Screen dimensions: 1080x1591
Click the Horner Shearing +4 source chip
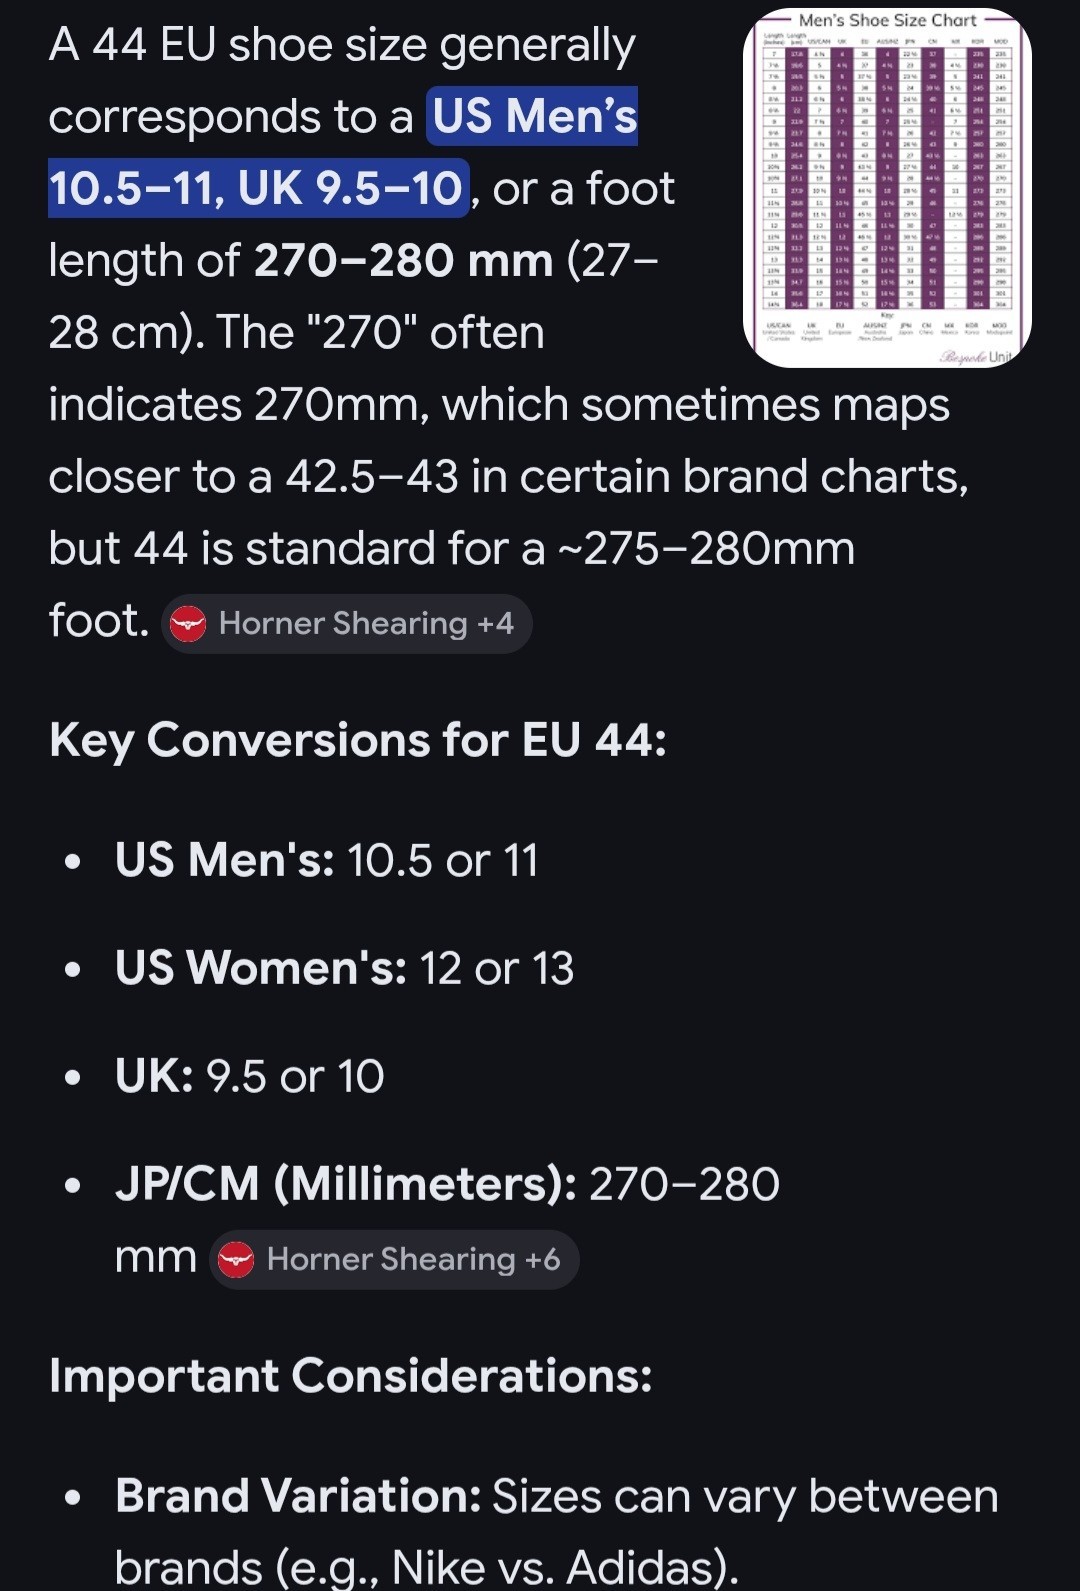[346, 624]
